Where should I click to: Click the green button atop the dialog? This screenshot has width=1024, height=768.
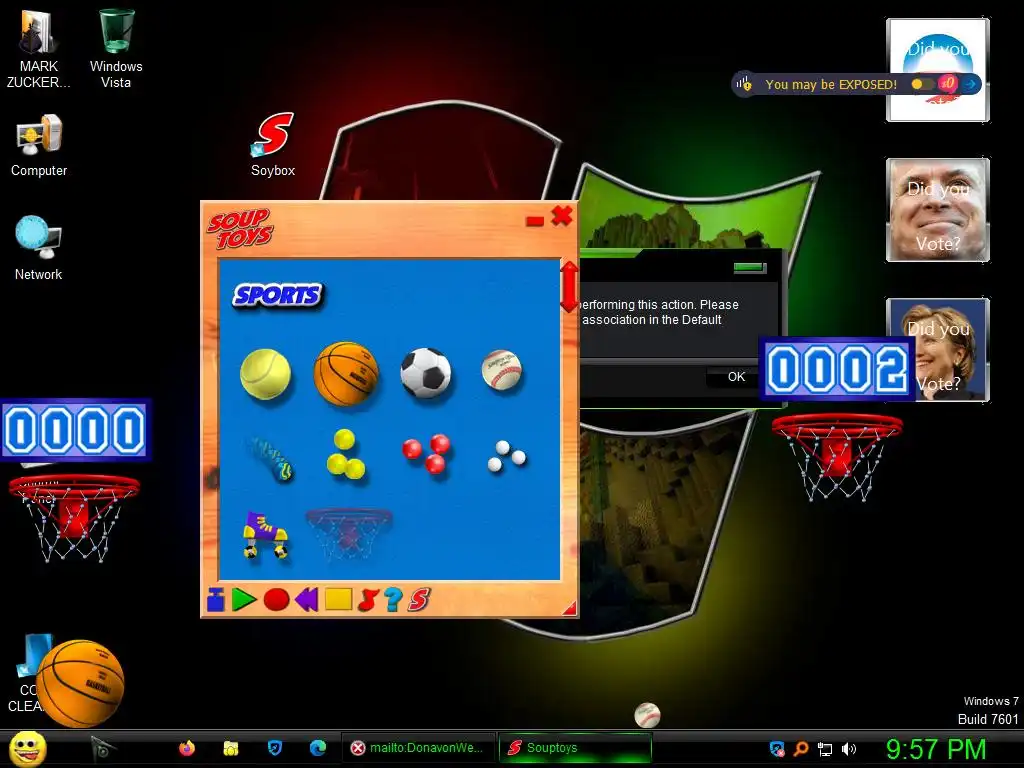(749, 268)
